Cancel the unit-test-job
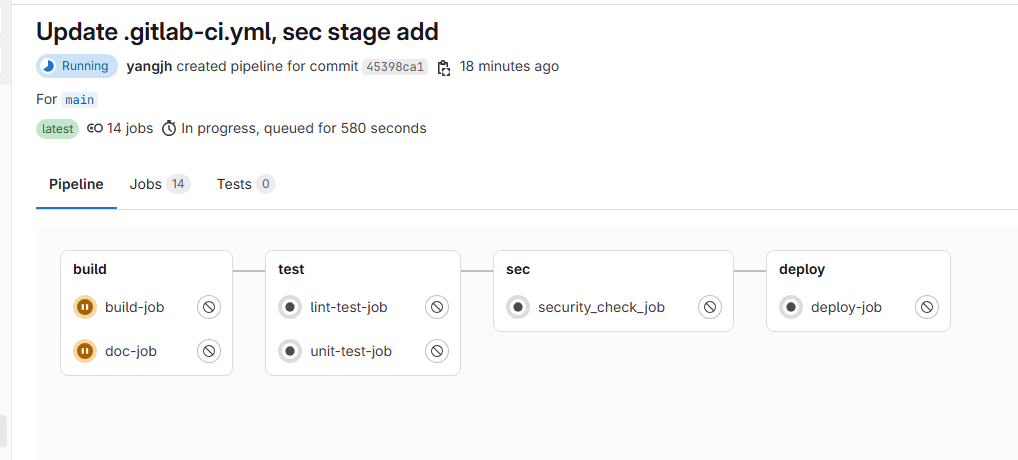Viewport: 1018px width, 460px height. [x=437, y=351]
